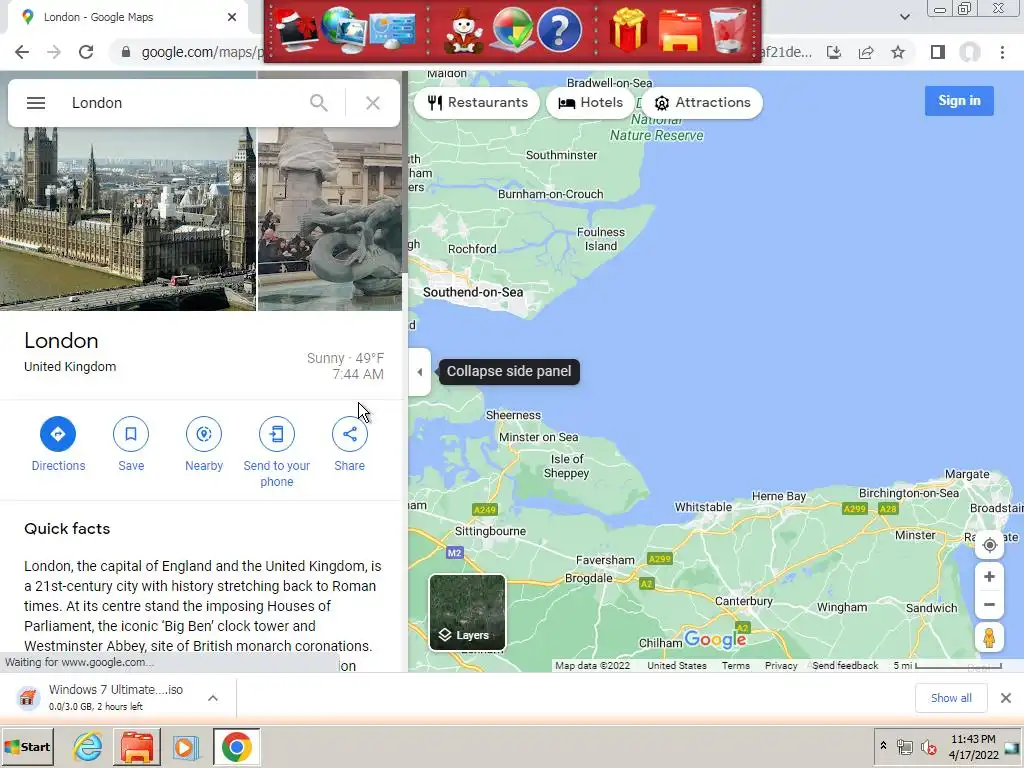Click the United States region link
The image size is (1024, 768).
[677, 665]
